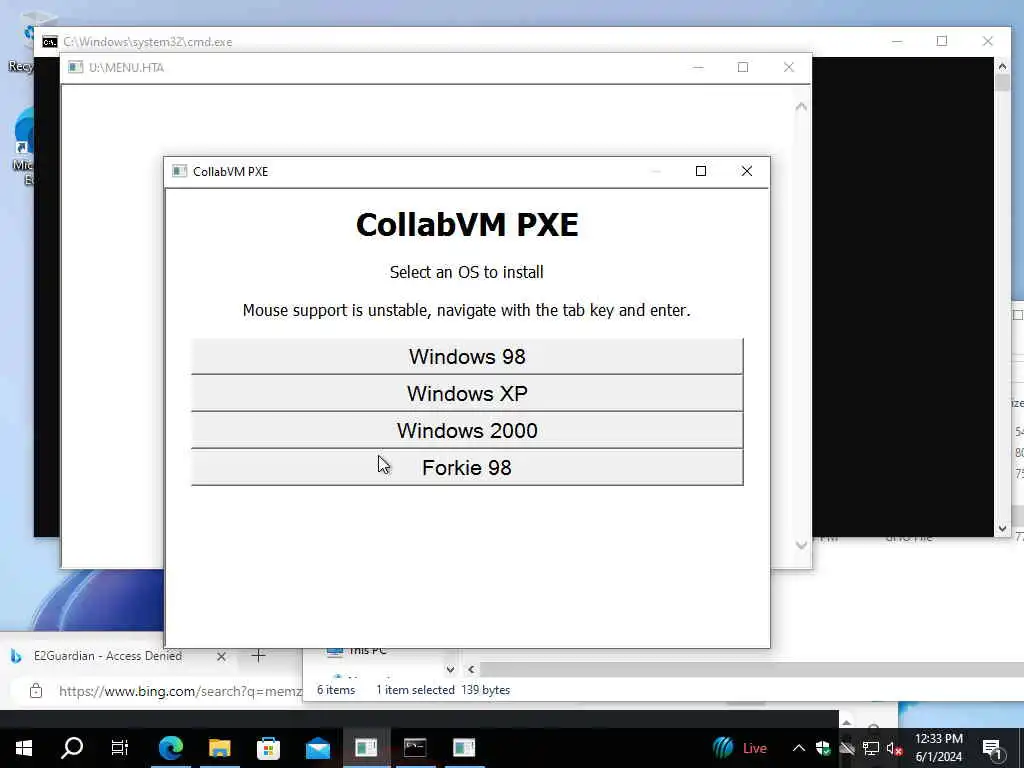Viewport: 1024px width, 768px height.
Task: Click the Bing favicon on the tab
Action: (16, 656)
